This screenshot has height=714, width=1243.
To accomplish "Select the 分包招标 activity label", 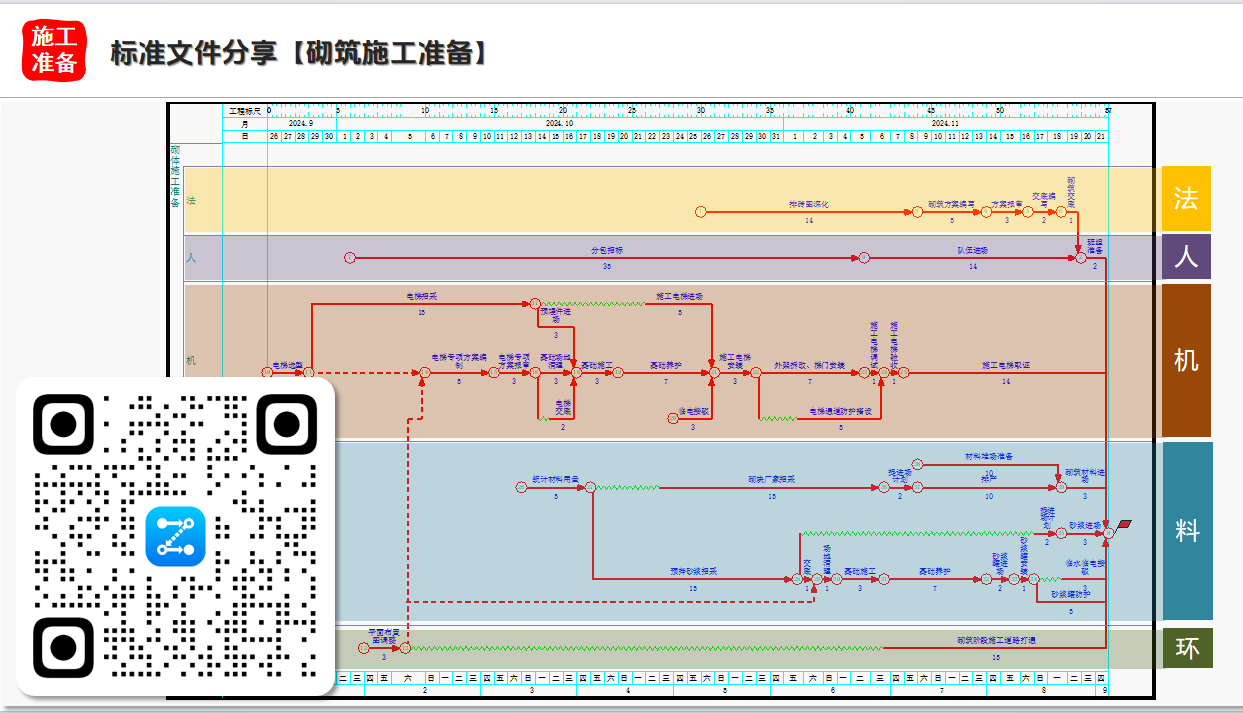I will 606,250.
